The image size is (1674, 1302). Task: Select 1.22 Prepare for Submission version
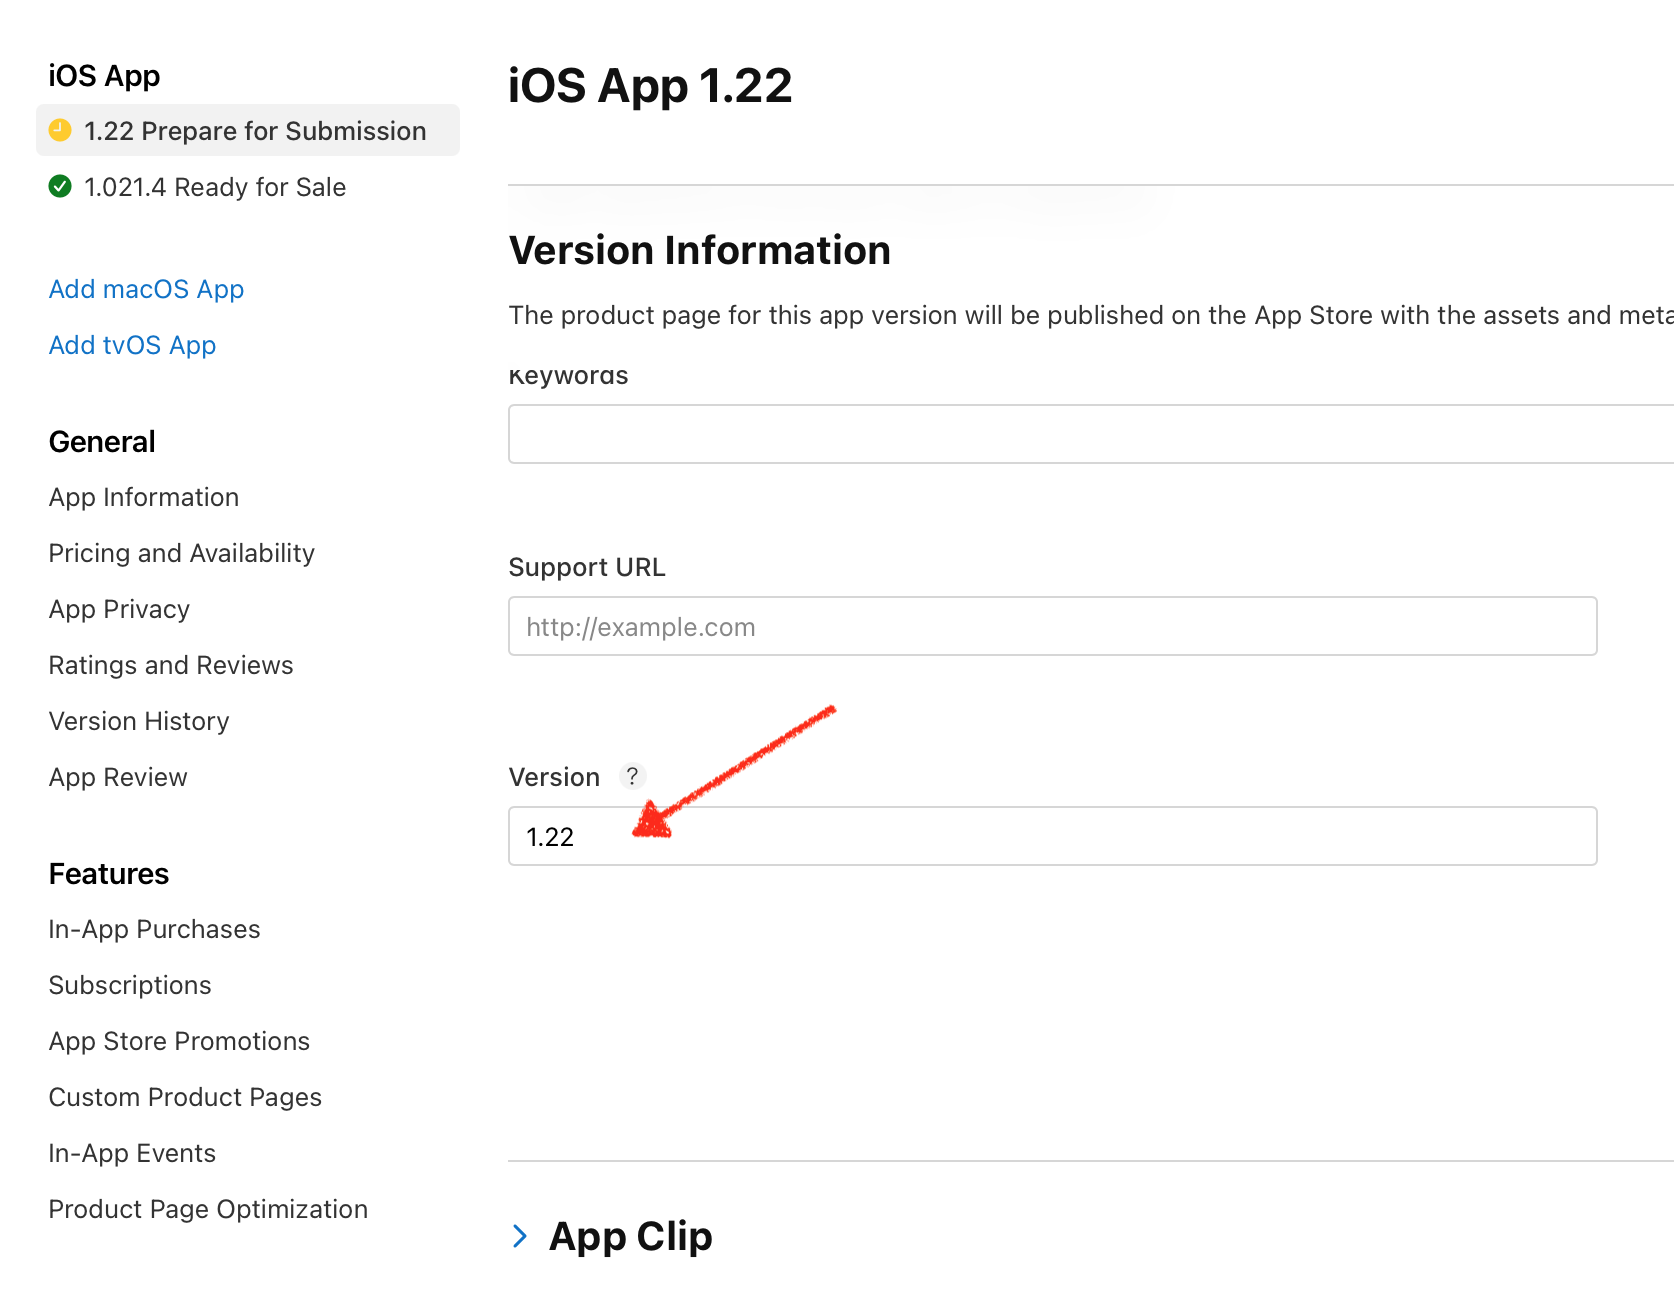(x=254, y=131)
